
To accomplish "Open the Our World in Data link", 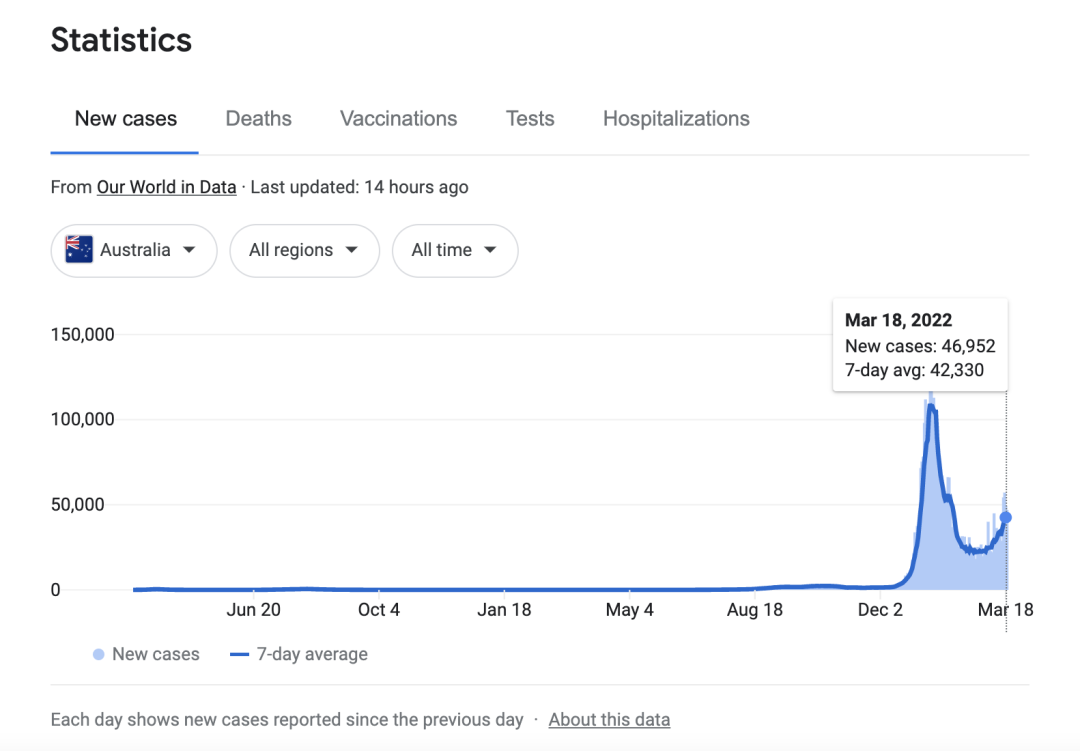I will [166, 187].
